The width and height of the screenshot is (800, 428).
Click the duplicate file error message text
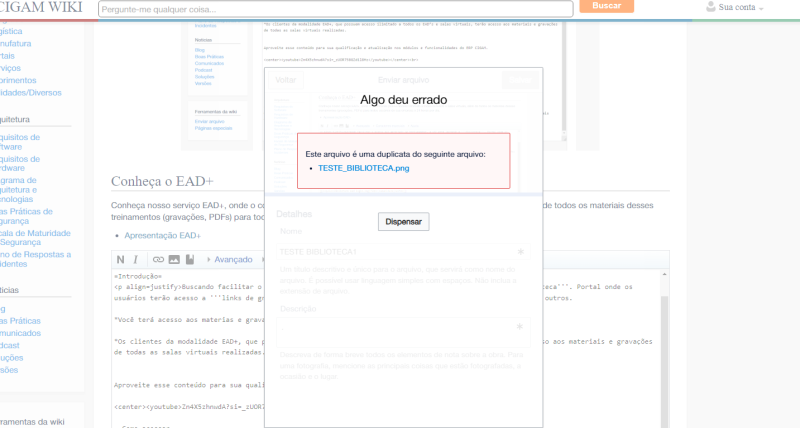[395, 154]
